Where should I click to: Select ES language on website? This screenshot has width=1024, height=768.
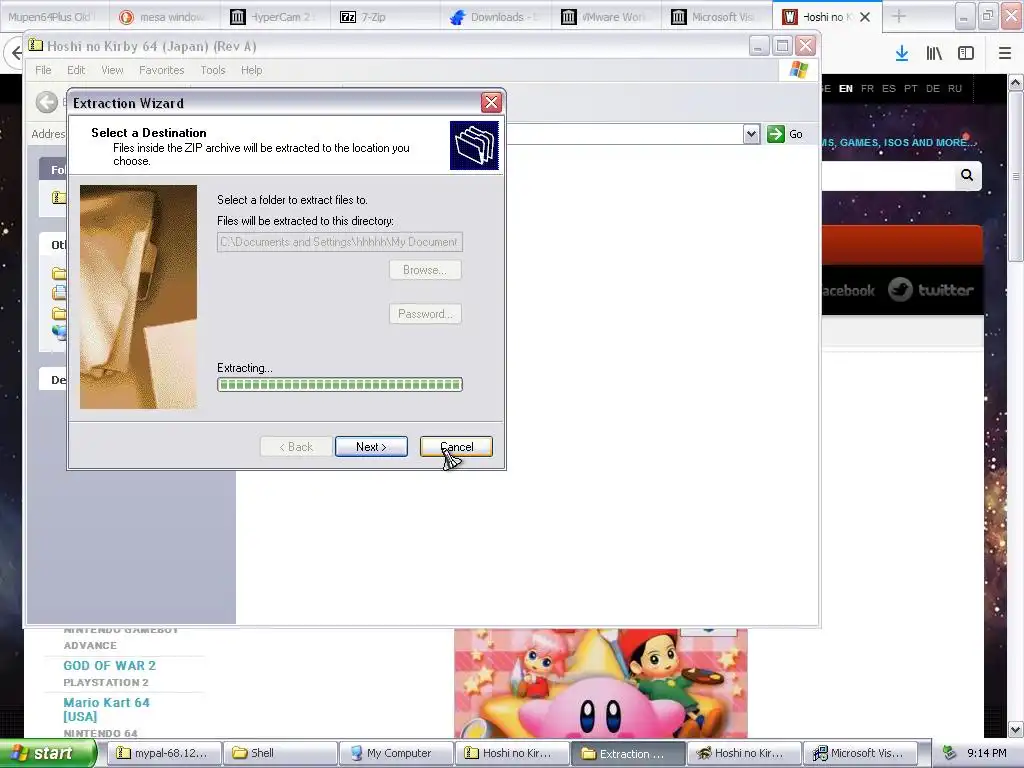click(x=889, y=88)
